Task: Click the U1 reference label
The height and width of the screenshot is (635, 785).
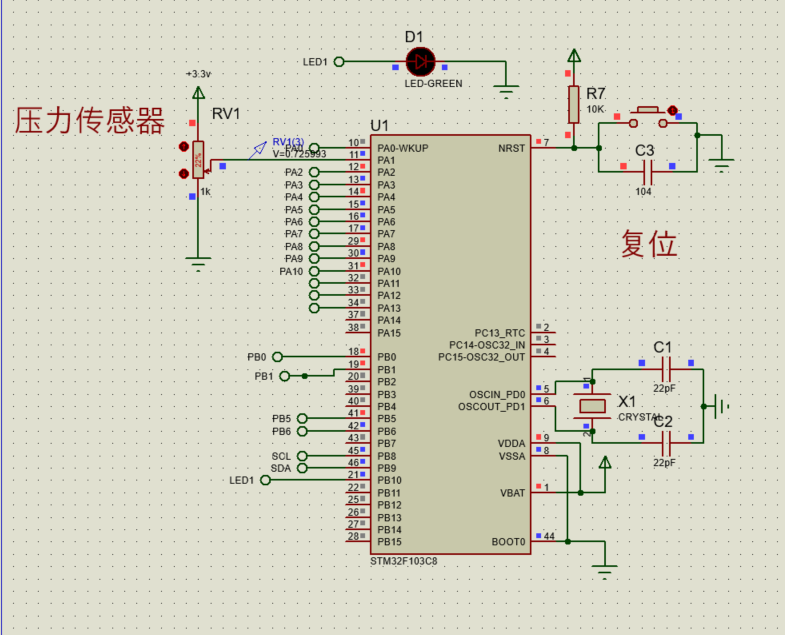Action: pos(379,126)
